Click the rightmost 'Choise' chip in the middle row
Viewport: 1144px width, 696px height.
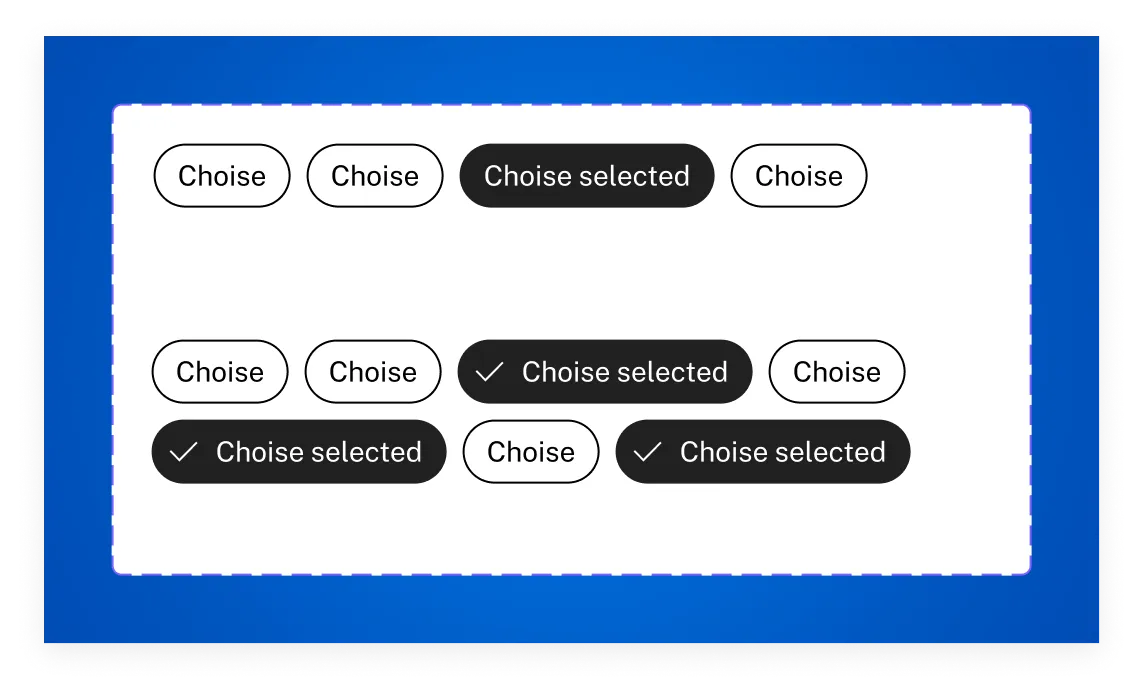tap(836, 372)
